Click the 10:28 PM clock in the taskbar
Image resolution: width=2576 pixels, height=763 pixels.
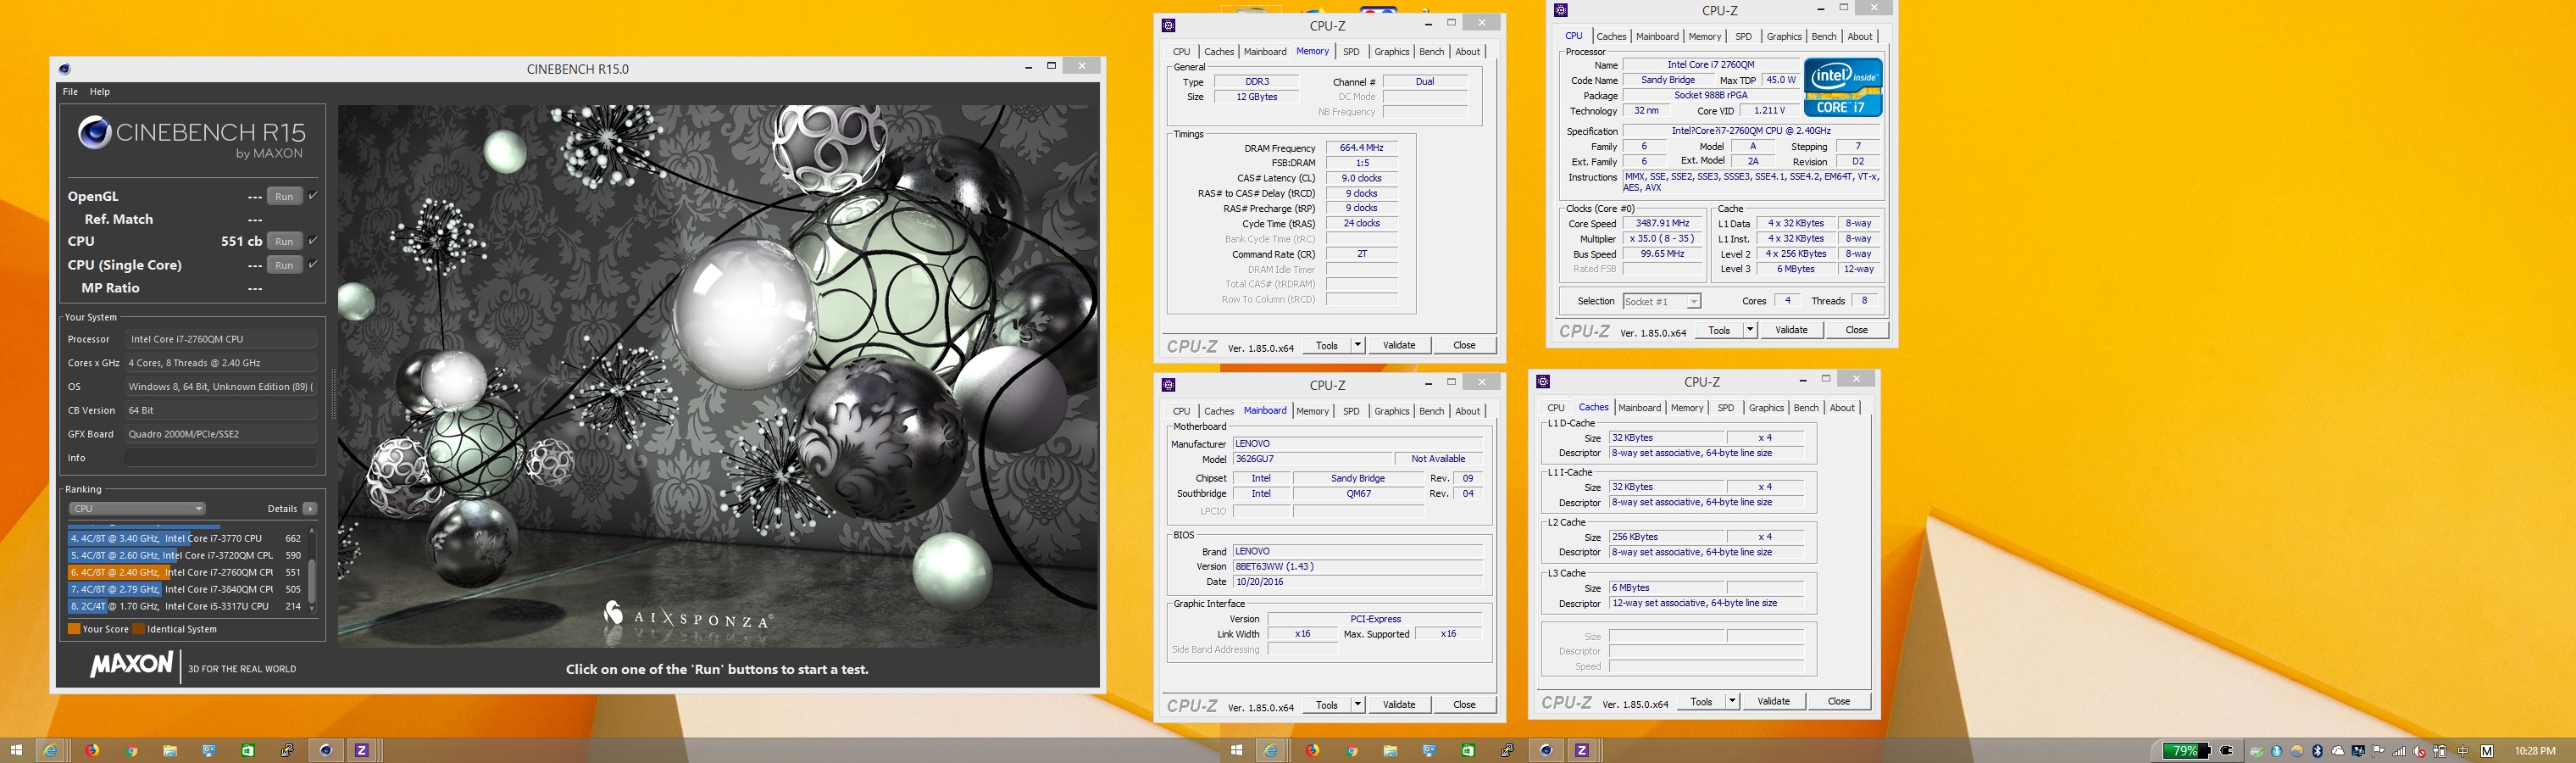pos(2535,751)
